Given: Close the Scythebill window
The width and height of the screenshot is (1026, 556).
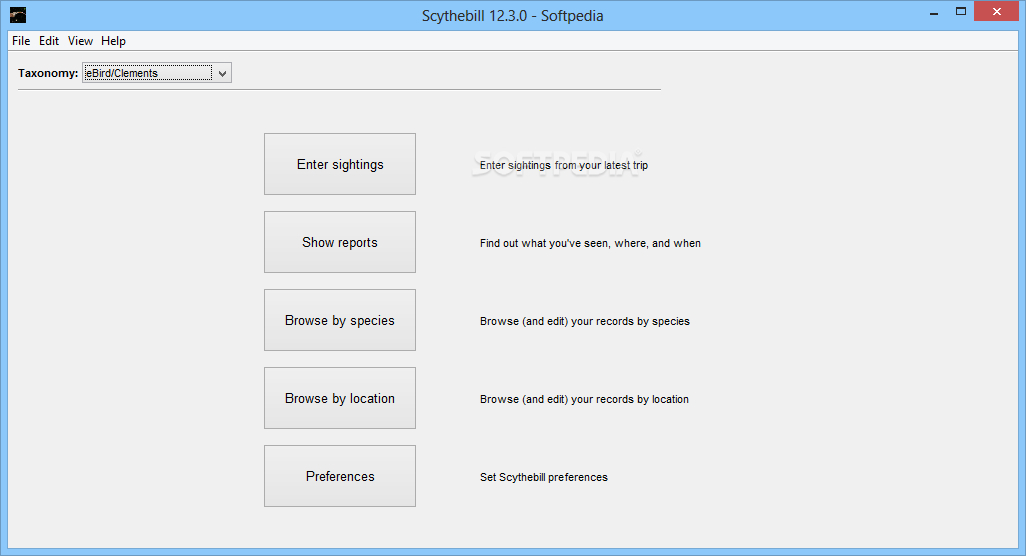Looking at the screenshot, I should click(997, 11).
